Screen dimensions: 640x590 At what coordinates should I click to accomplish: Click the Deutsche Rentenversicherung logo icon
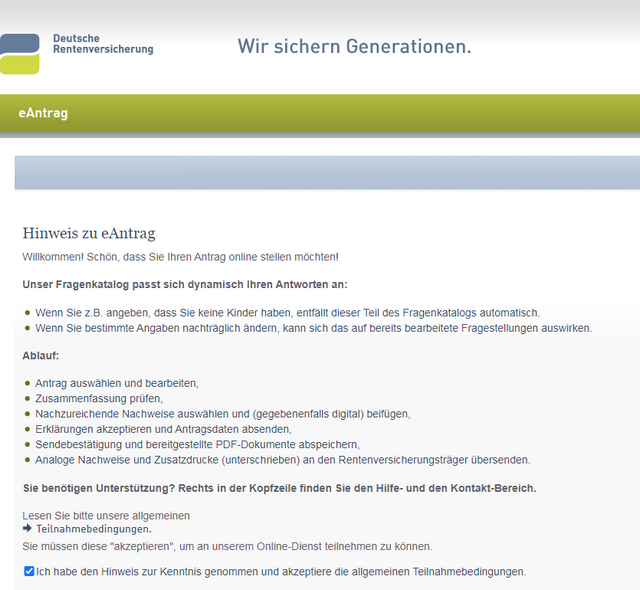click(x=20, y=53)
